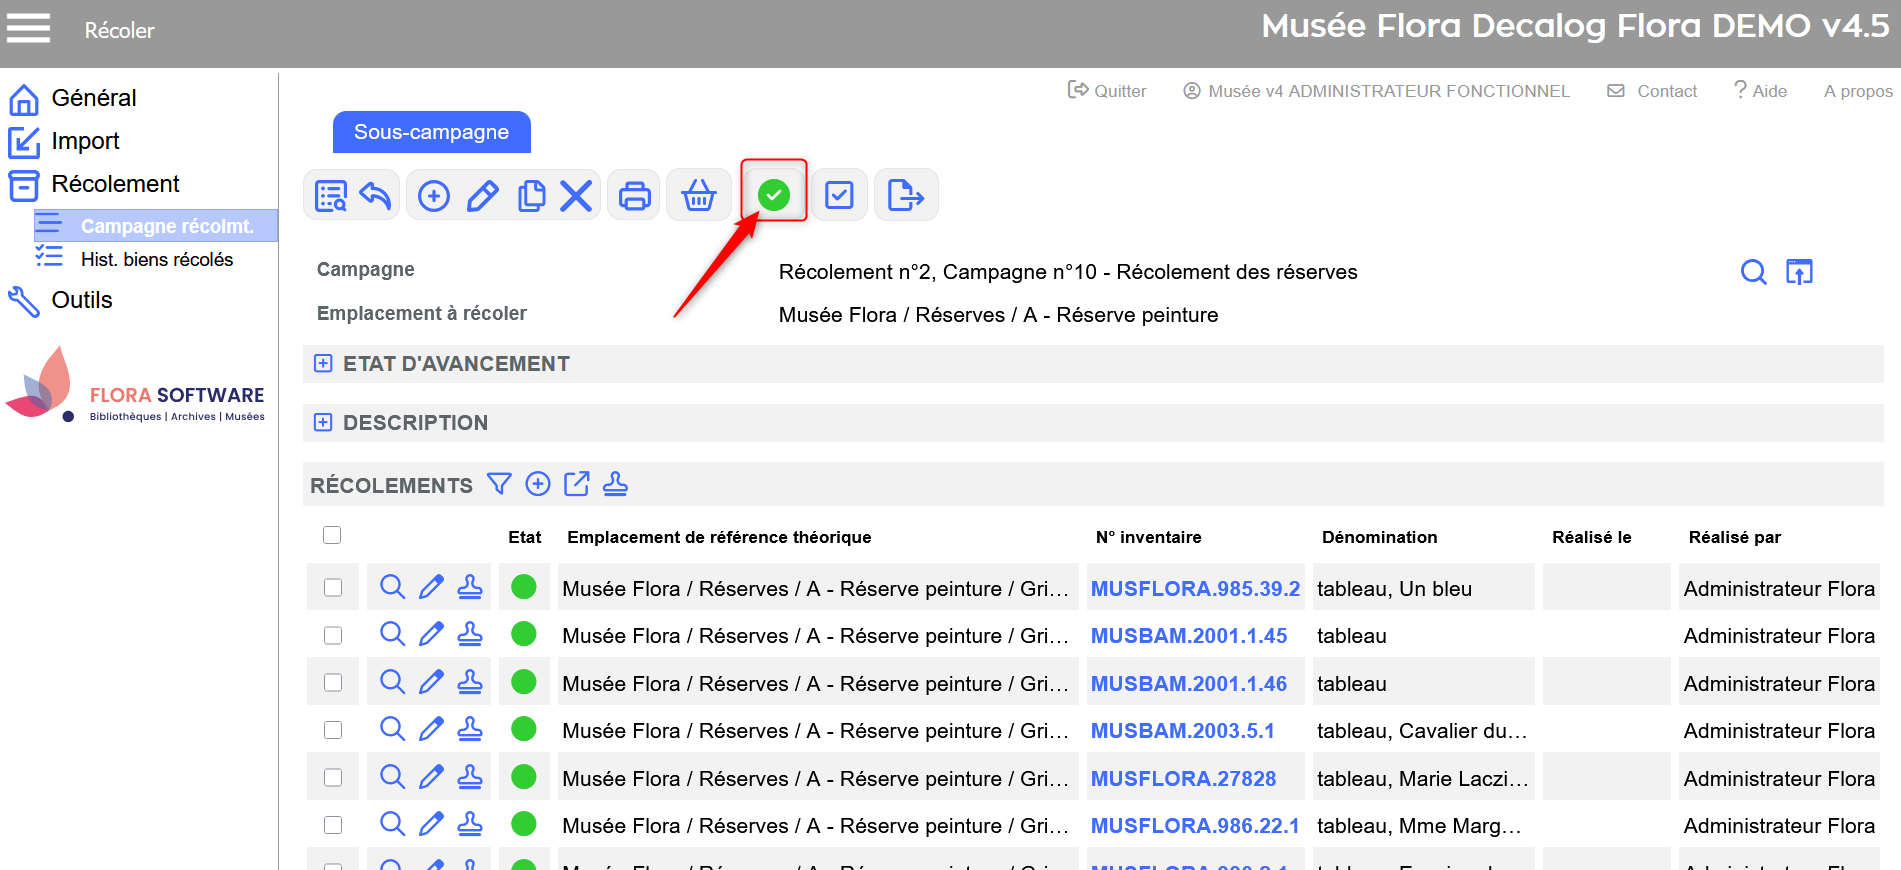Image resolution: width=1901 pixels, height=870 pixels.
Task: Expand the DESCRIPTION section
Action: click(x=323, y=423)
